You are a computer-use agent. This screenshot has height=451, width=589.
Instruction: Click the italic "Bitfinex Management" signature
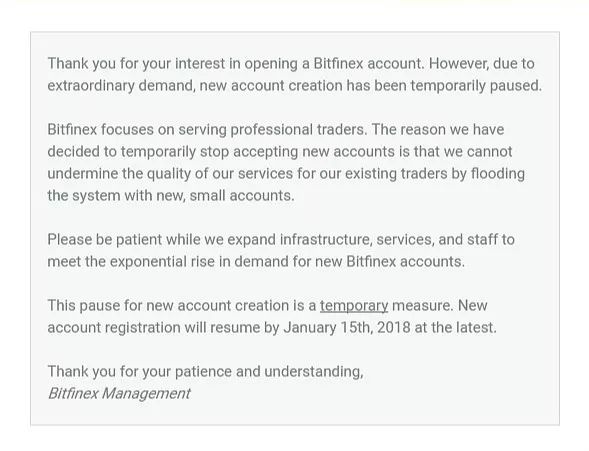tap(119, 394)
